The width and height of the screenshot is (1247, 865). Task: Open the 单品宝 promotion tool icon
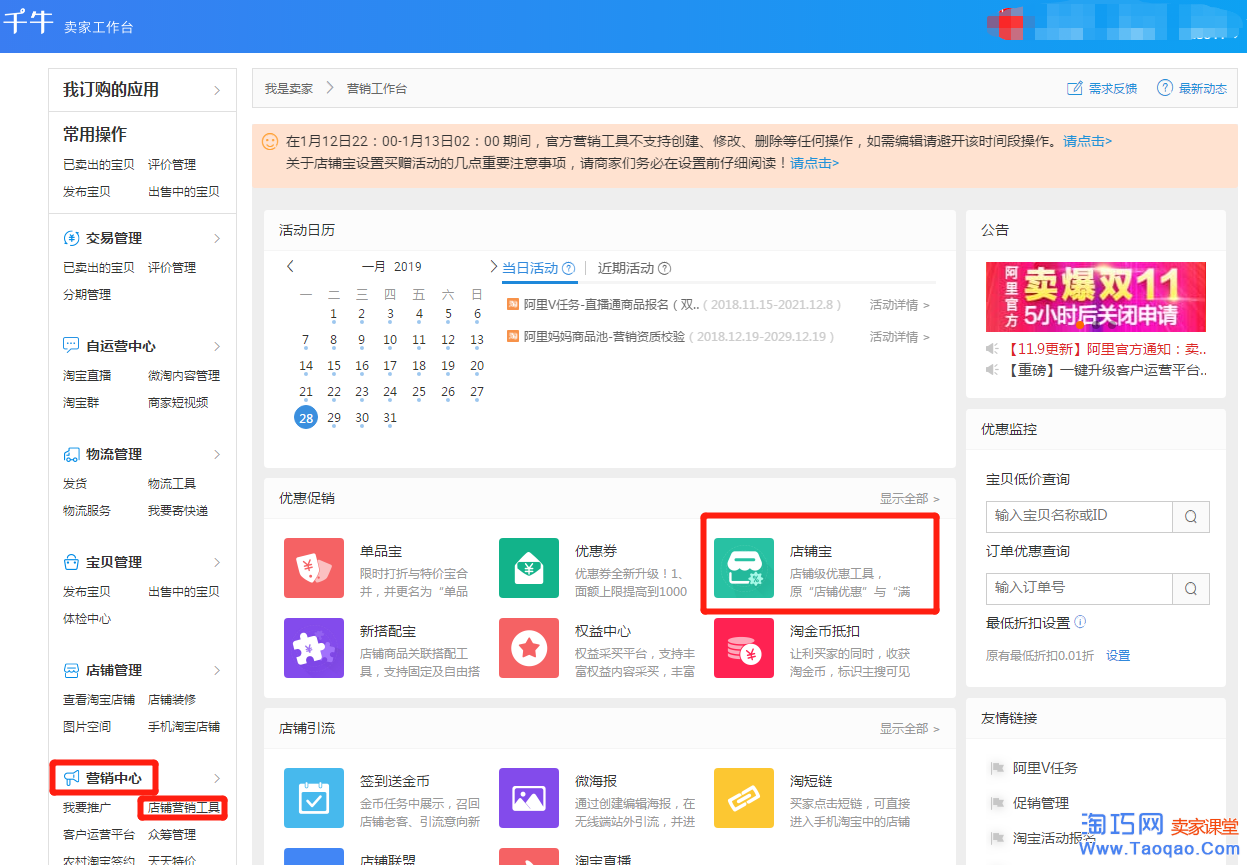314,568
